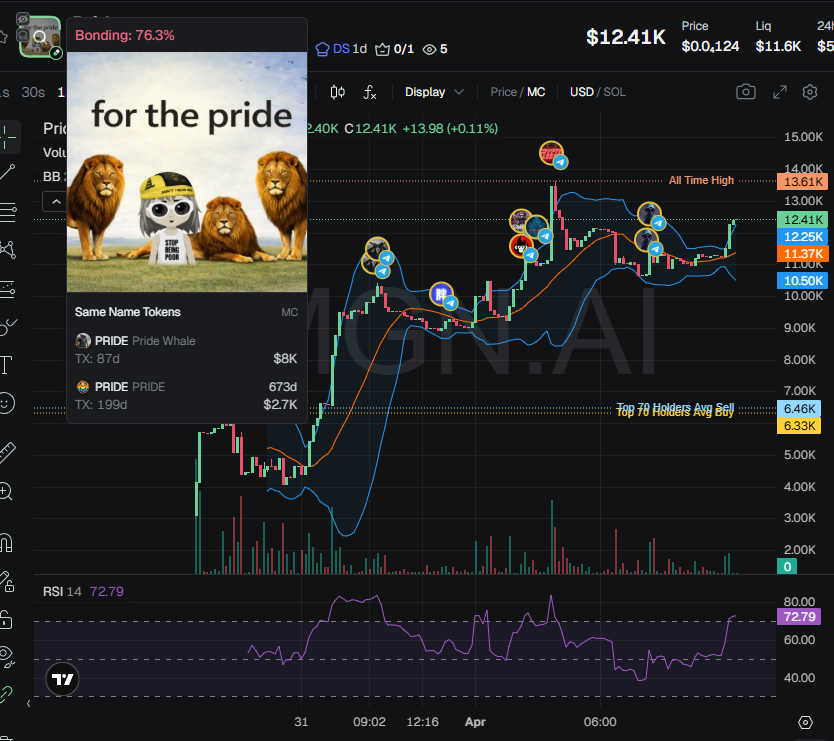Select the Text annotation tool
This screenshot has height=741, width=834.
tap(5, 365)
